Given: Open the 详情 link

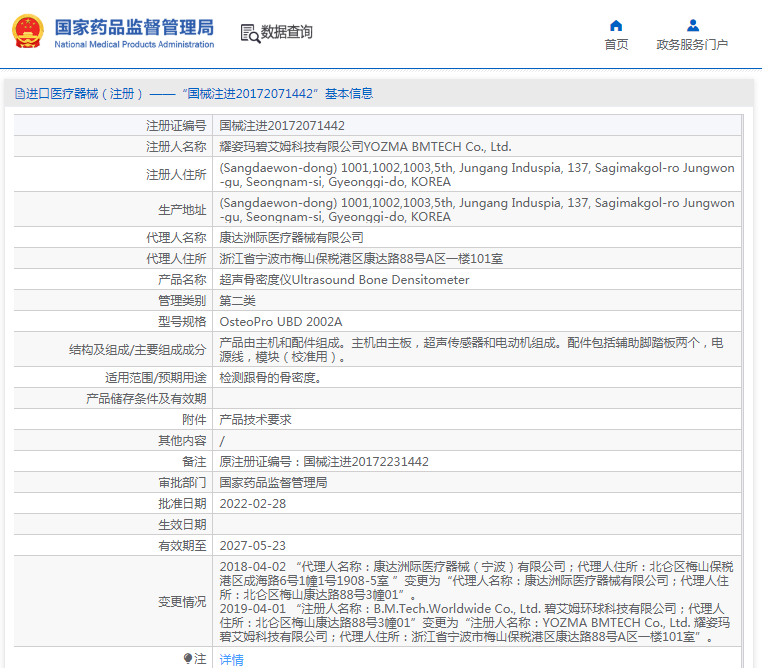Looking at the screenshot, I should (231, 659).
